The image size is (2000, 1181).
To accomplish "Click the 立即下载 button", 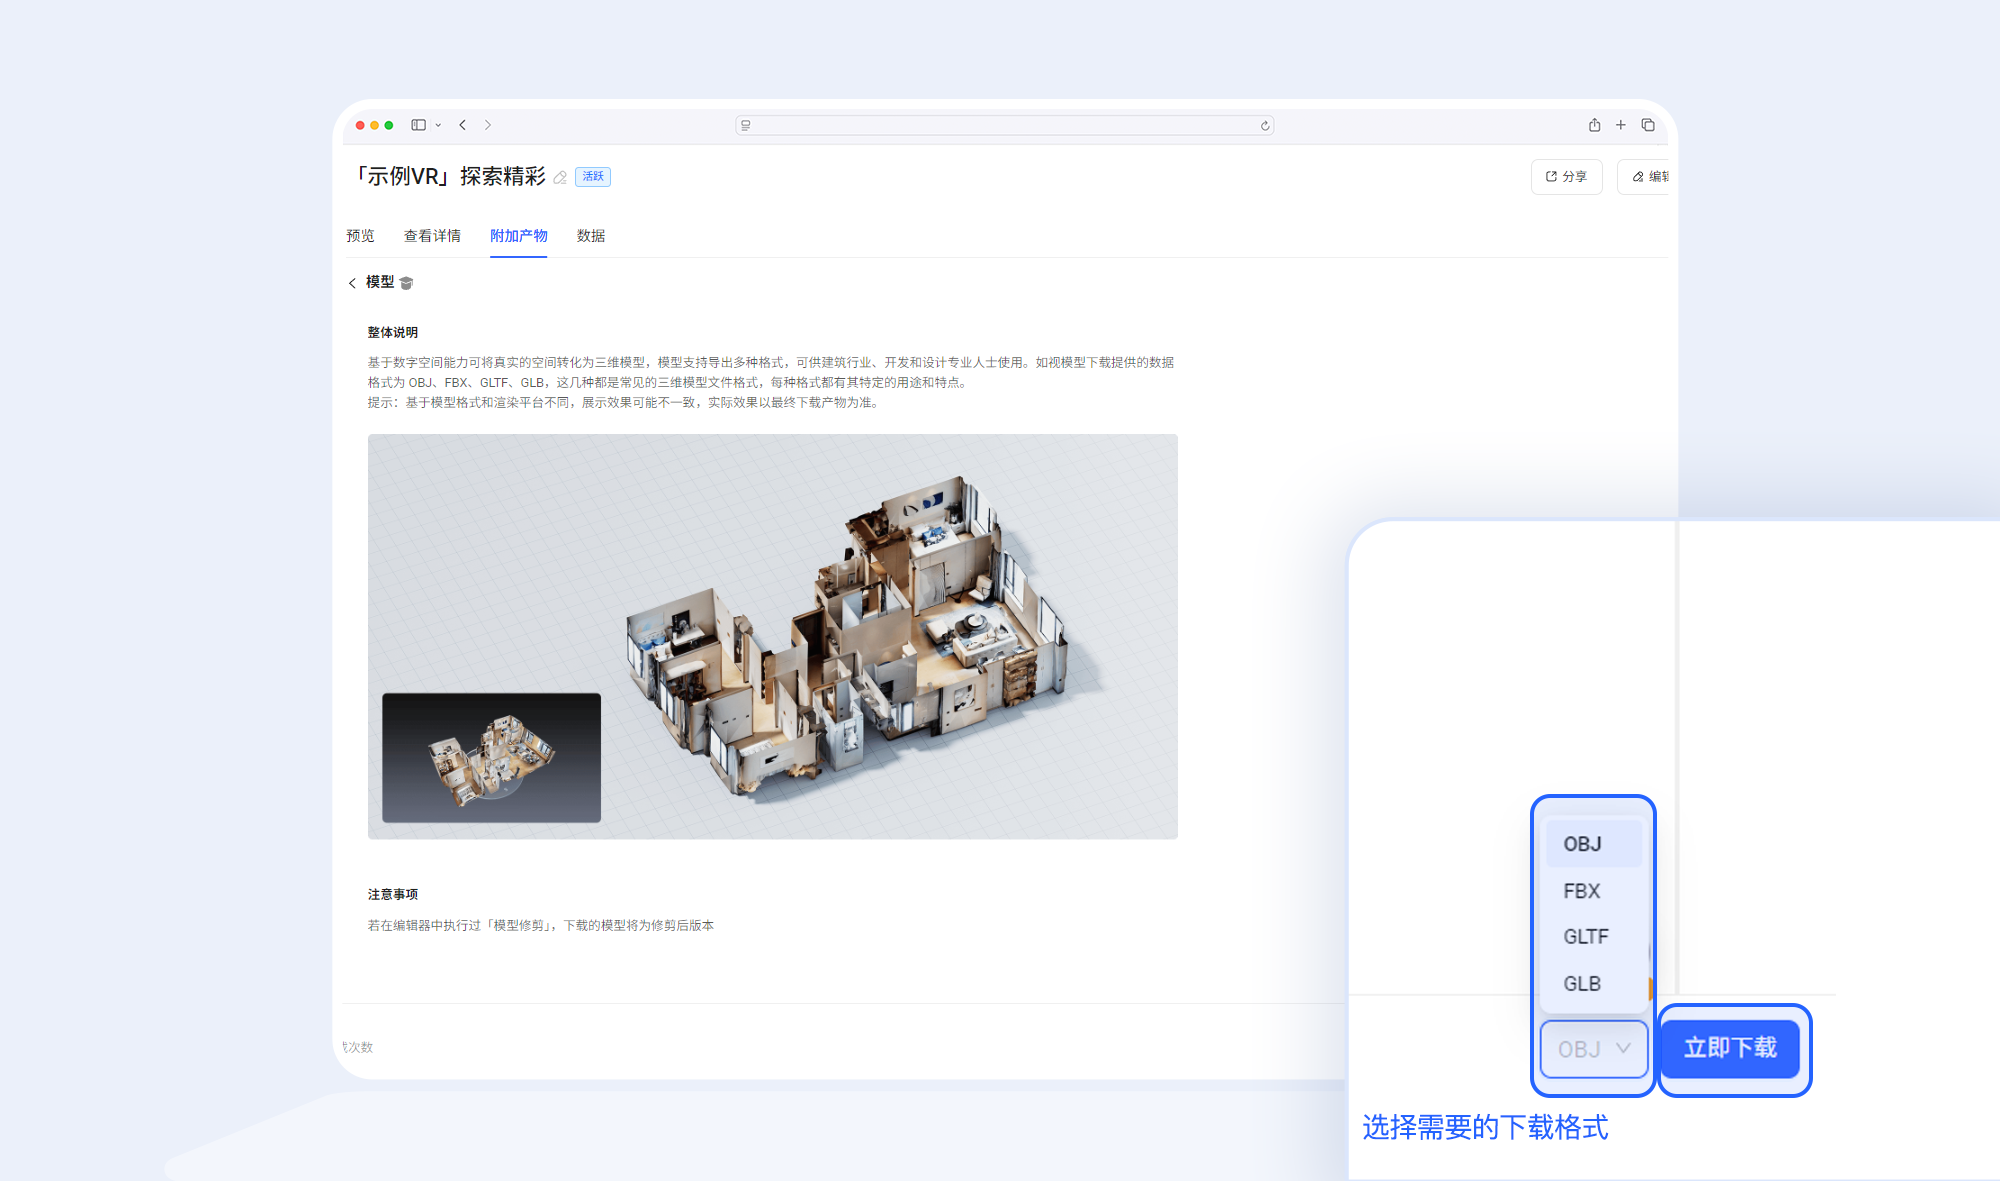I will coord(1730,1048).
